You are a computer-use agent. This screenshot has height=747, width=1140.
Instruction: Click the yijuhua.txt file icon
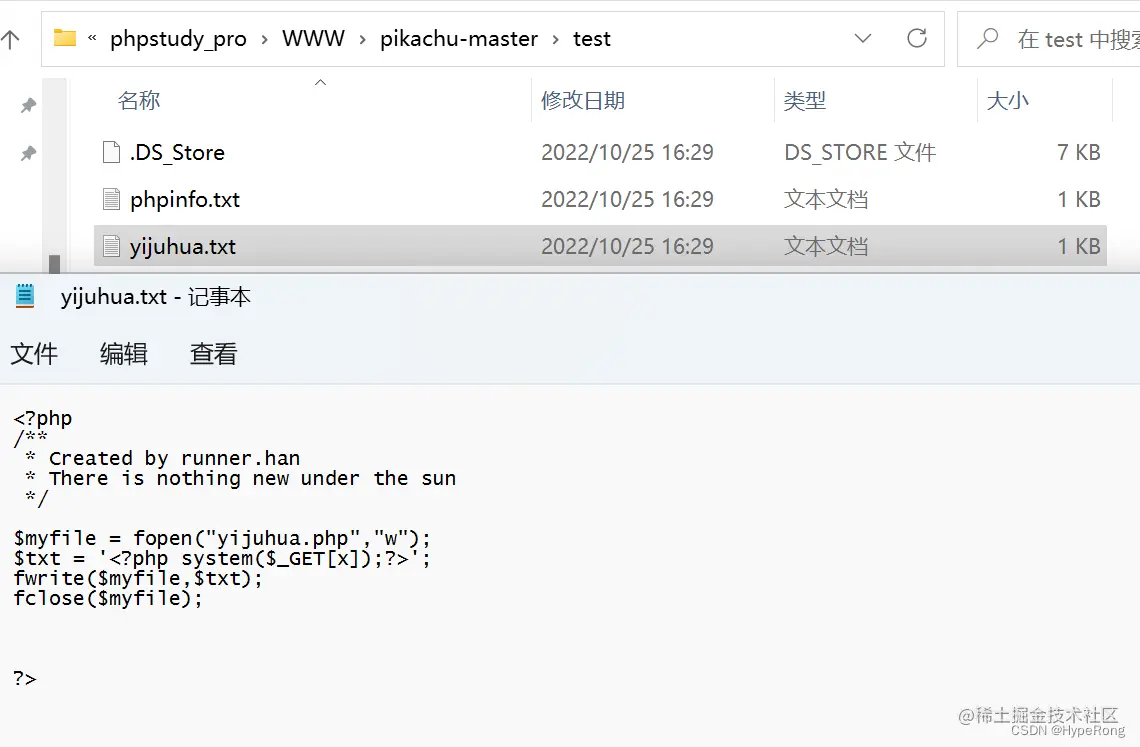coord(111,247)
